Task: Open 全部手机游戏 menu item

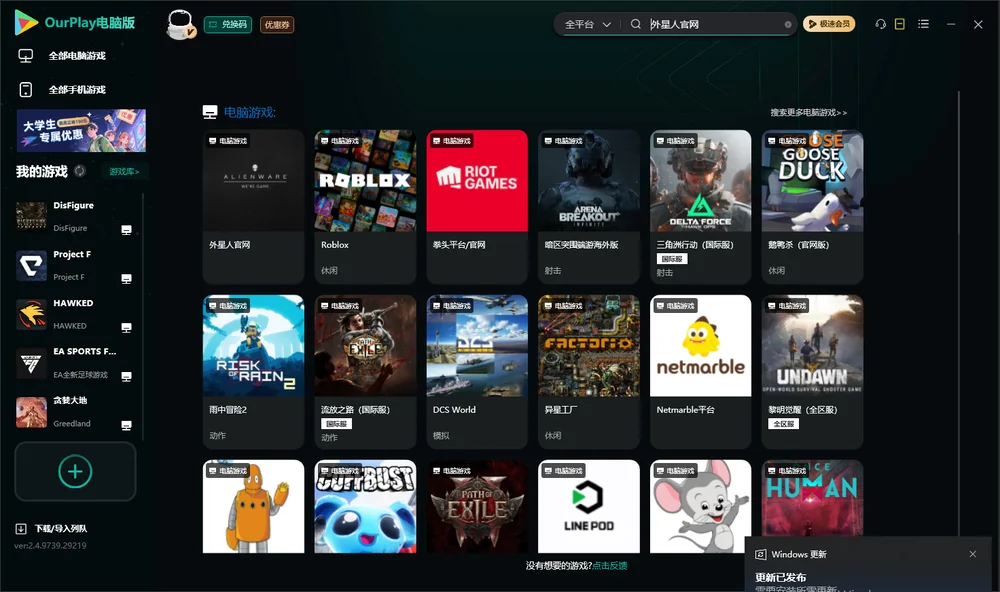Action: [62, 90]
